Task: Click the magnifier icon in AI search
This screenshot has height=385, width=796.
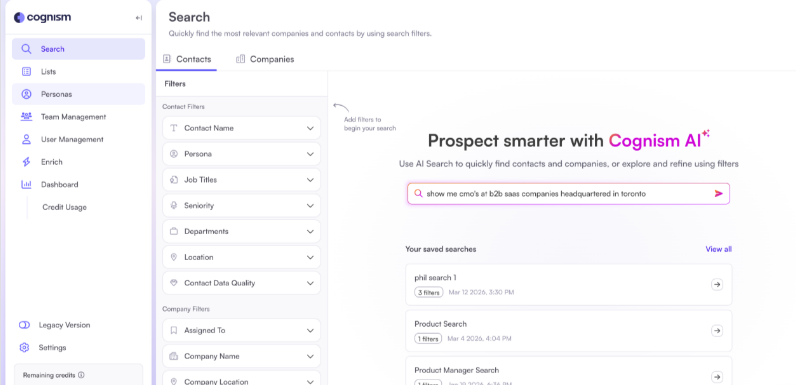Action: [x=418, y=194]
